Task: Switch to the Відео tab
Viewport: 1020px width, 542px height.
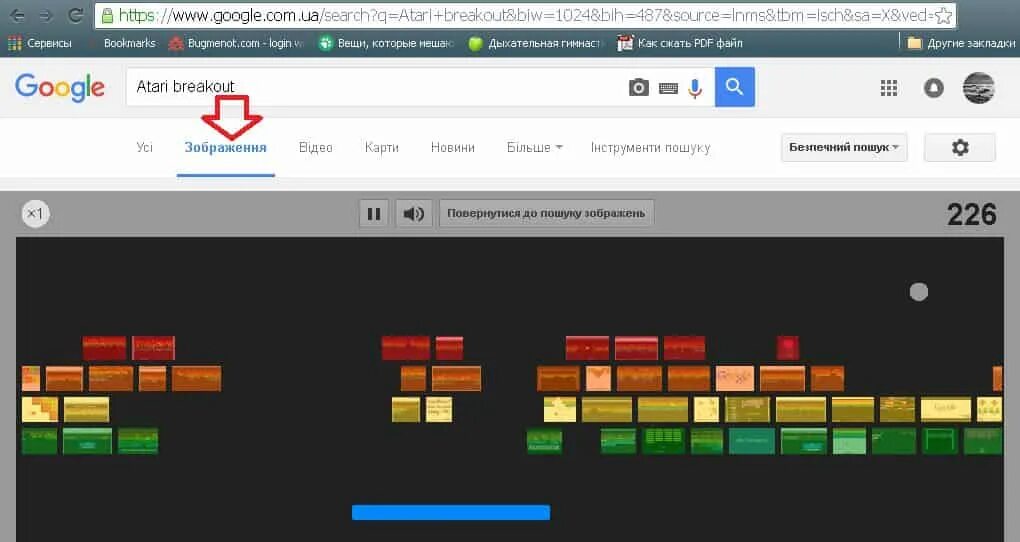Action: pyautogui.click(x=315, y=147)
